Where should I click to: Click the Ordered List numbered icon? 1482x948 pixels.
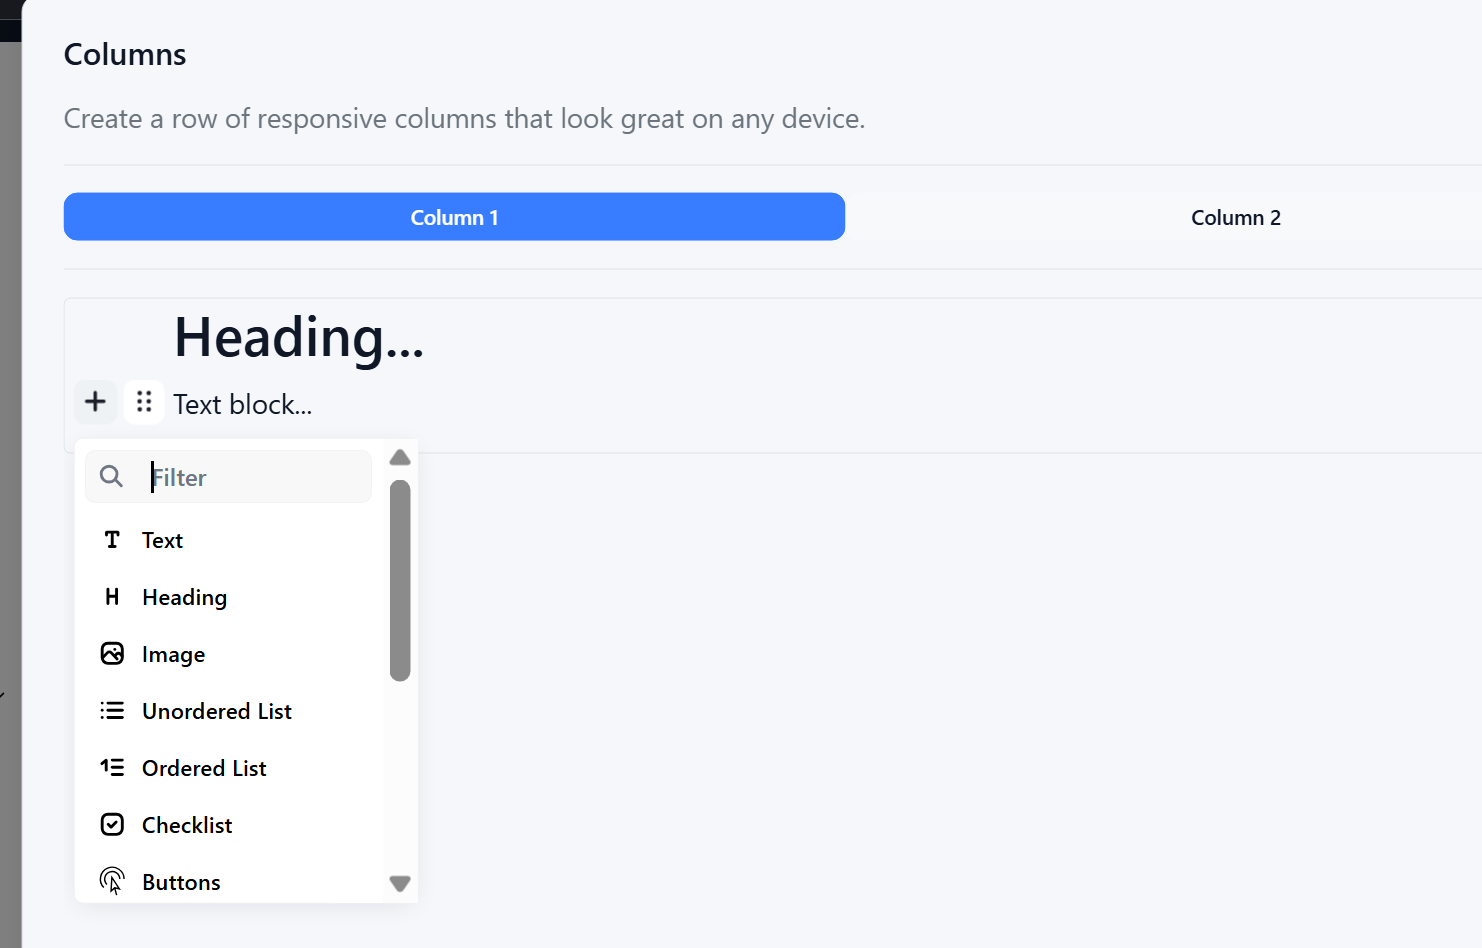[x=112, y=768]
